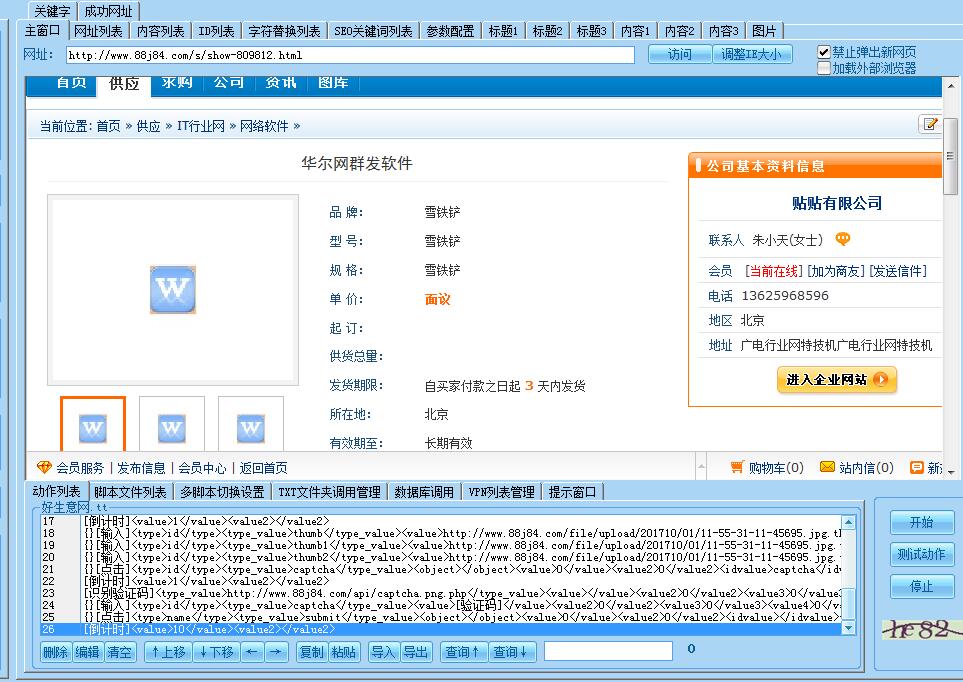Click the 删除 button
The width and height of the screenshot is (963, 682).
point(55,652)
